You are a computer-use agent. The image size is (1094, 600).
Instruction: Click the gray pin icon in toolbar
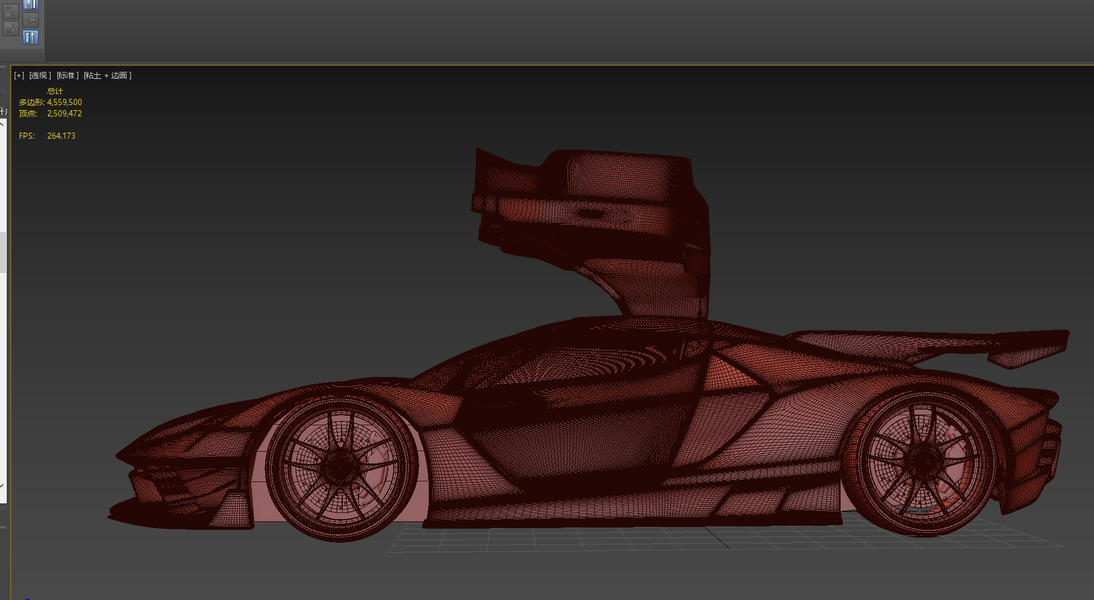[x=30, y=20]
